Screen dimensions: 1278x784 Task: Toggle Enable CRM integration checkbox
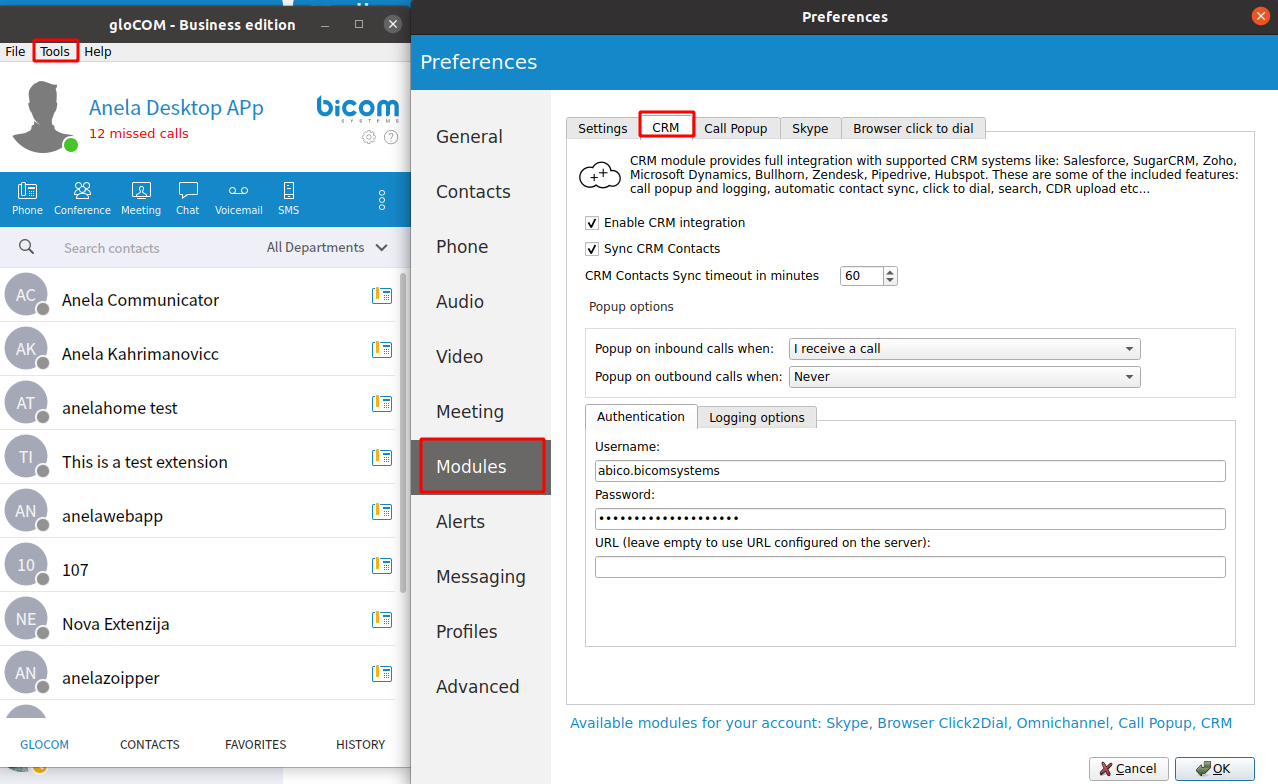592,223
